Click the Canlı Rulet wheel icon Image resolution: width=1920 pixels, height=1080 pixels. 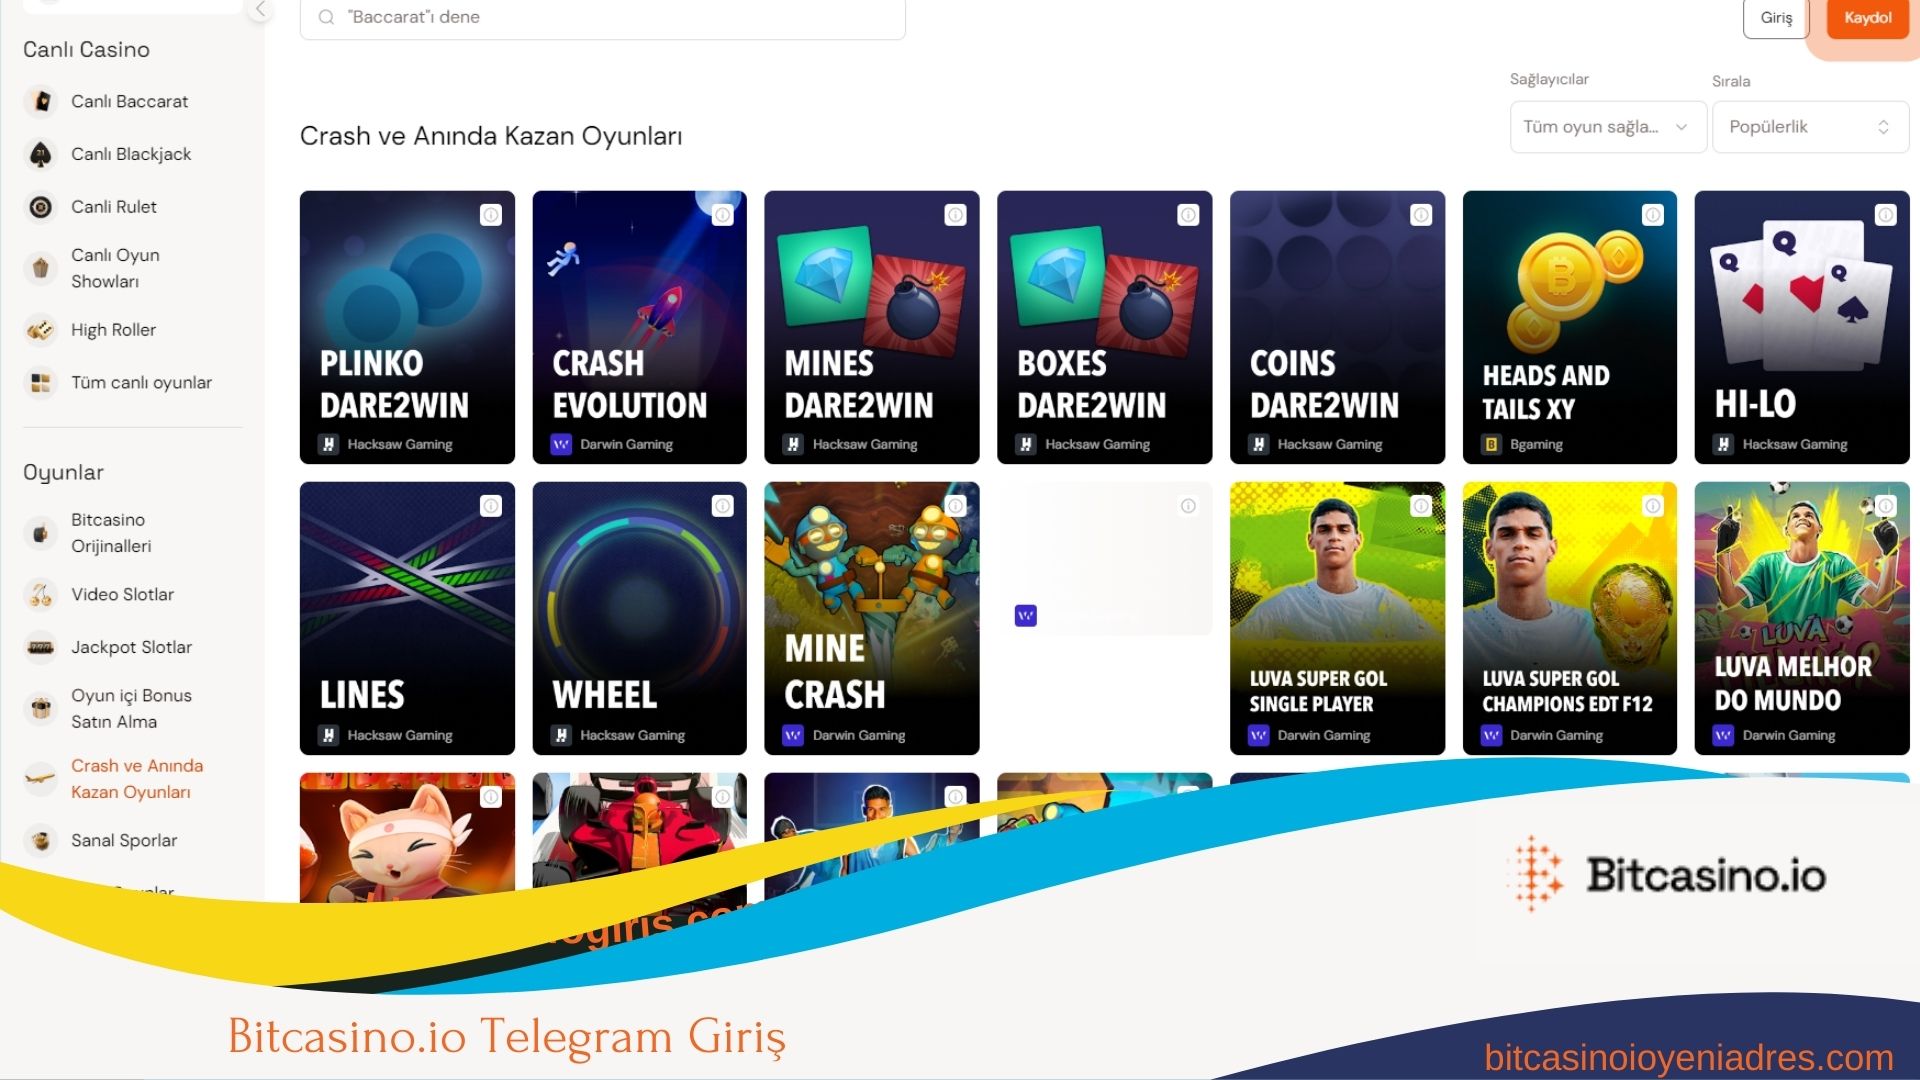[x=41, y=207]
